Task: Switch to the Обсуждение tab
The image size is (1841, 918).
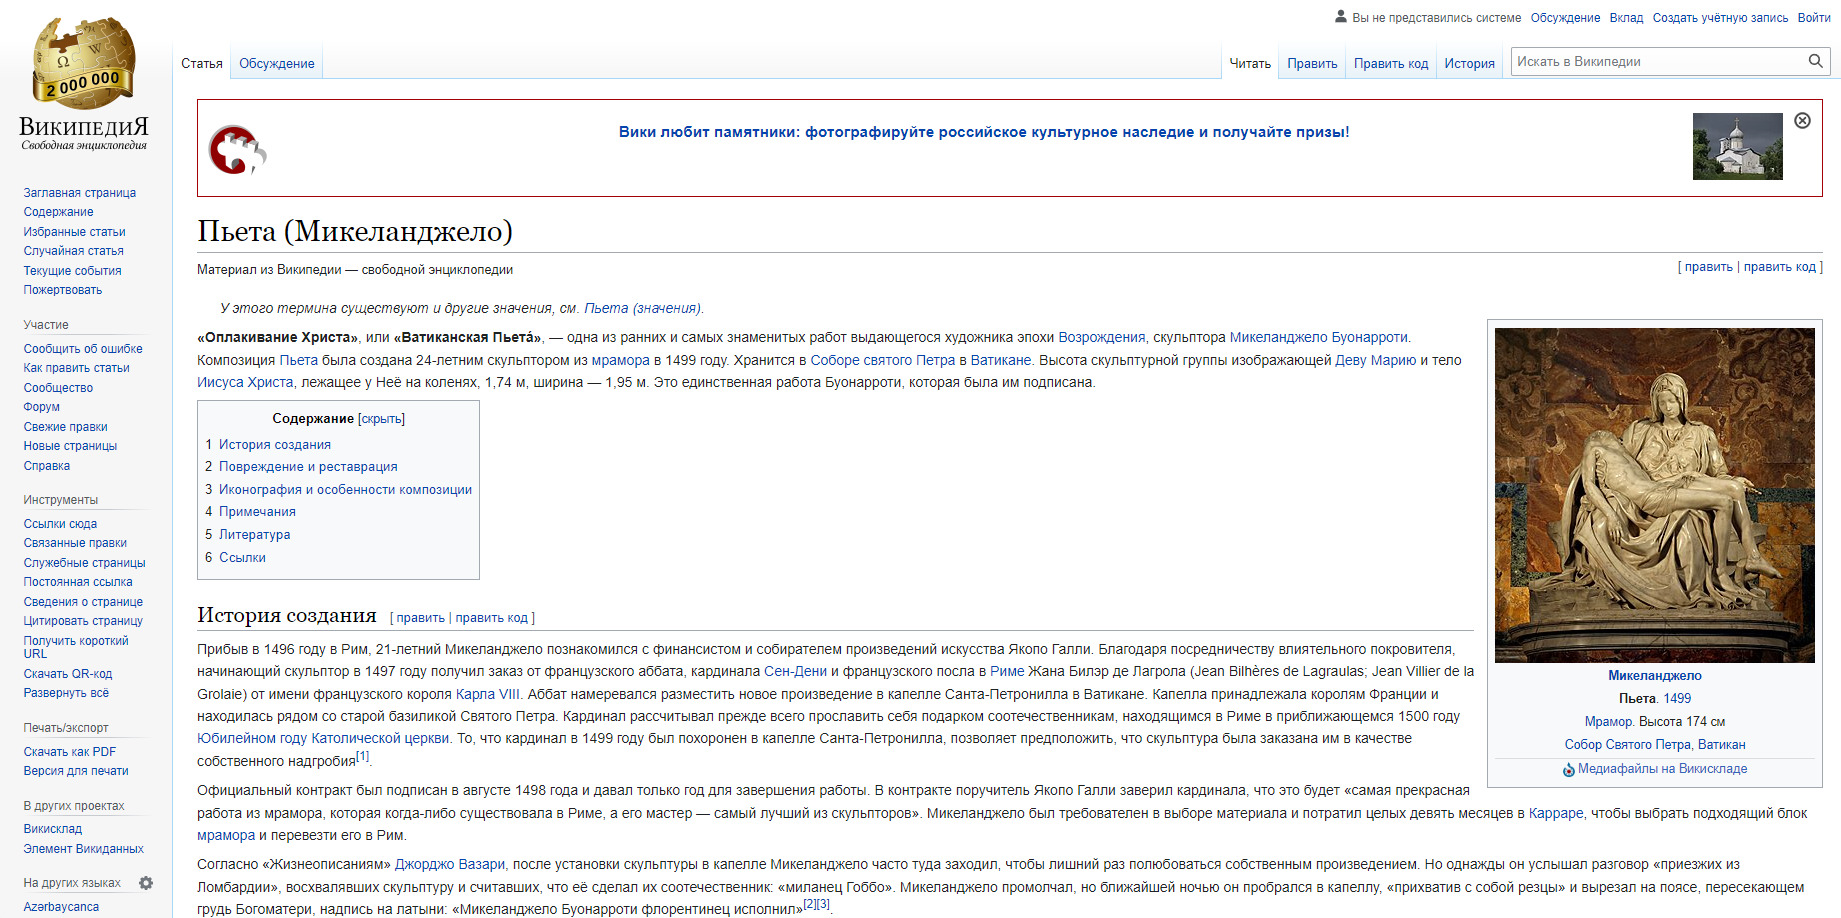Action: pos(276,64)
